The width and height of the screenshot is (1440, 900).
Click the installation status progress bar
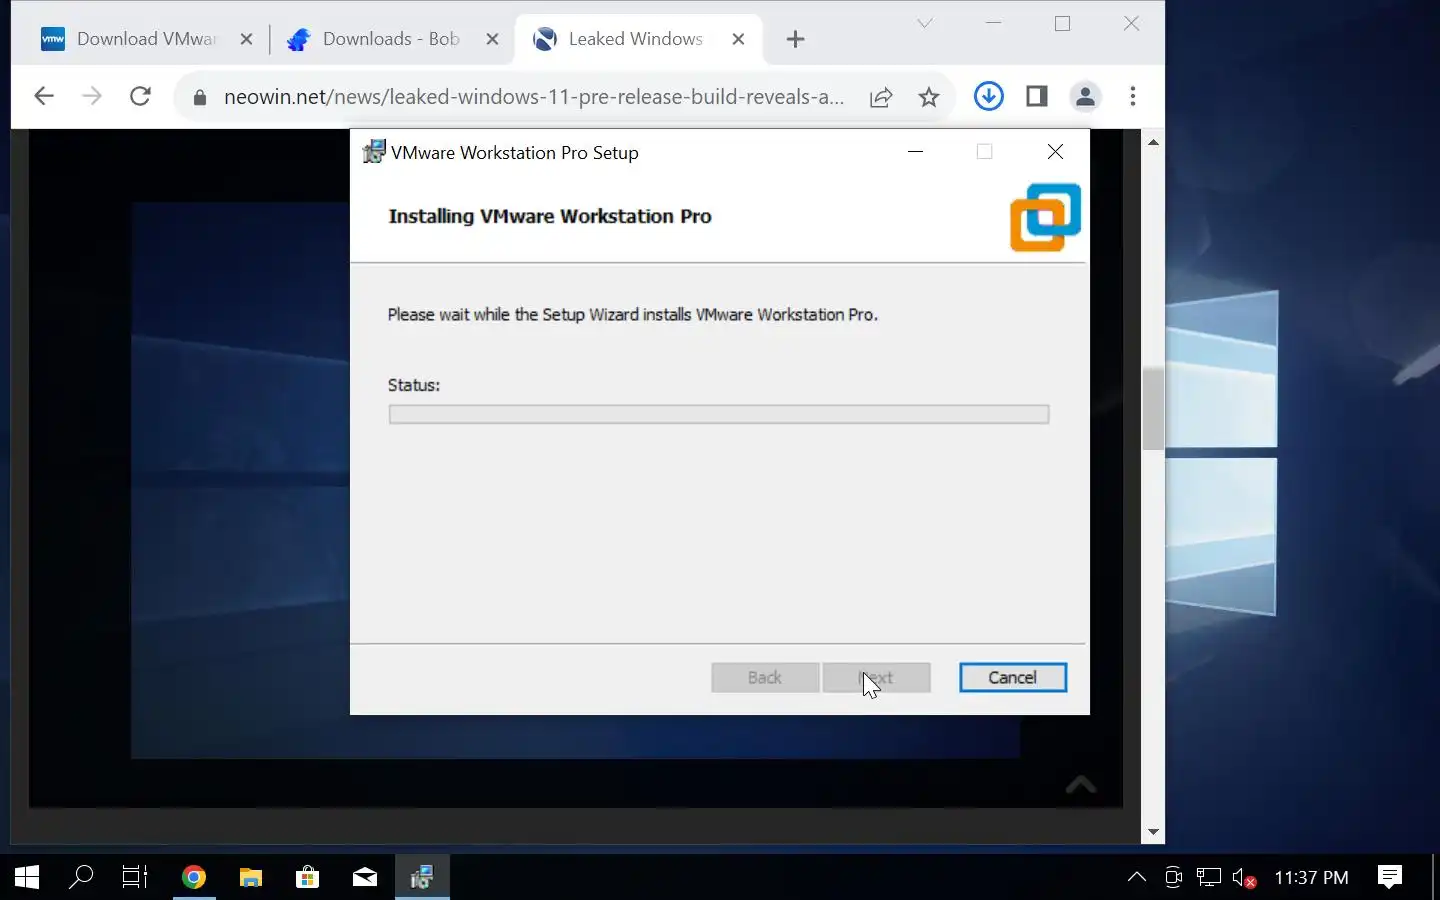(719, 414)
